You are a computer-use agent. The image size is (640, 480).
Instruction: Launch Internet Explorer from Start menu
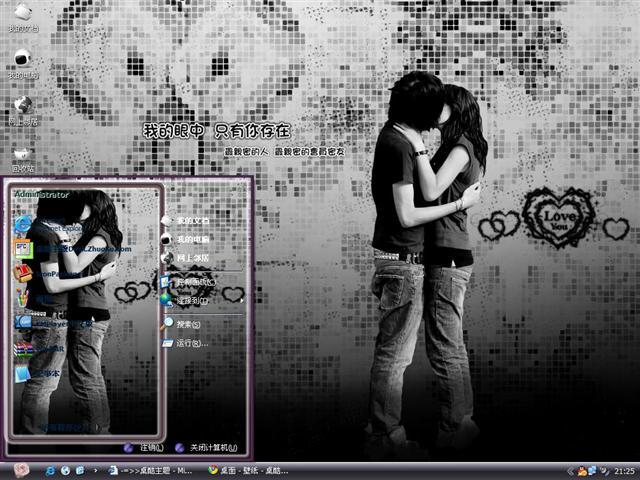tap(24, 223)
